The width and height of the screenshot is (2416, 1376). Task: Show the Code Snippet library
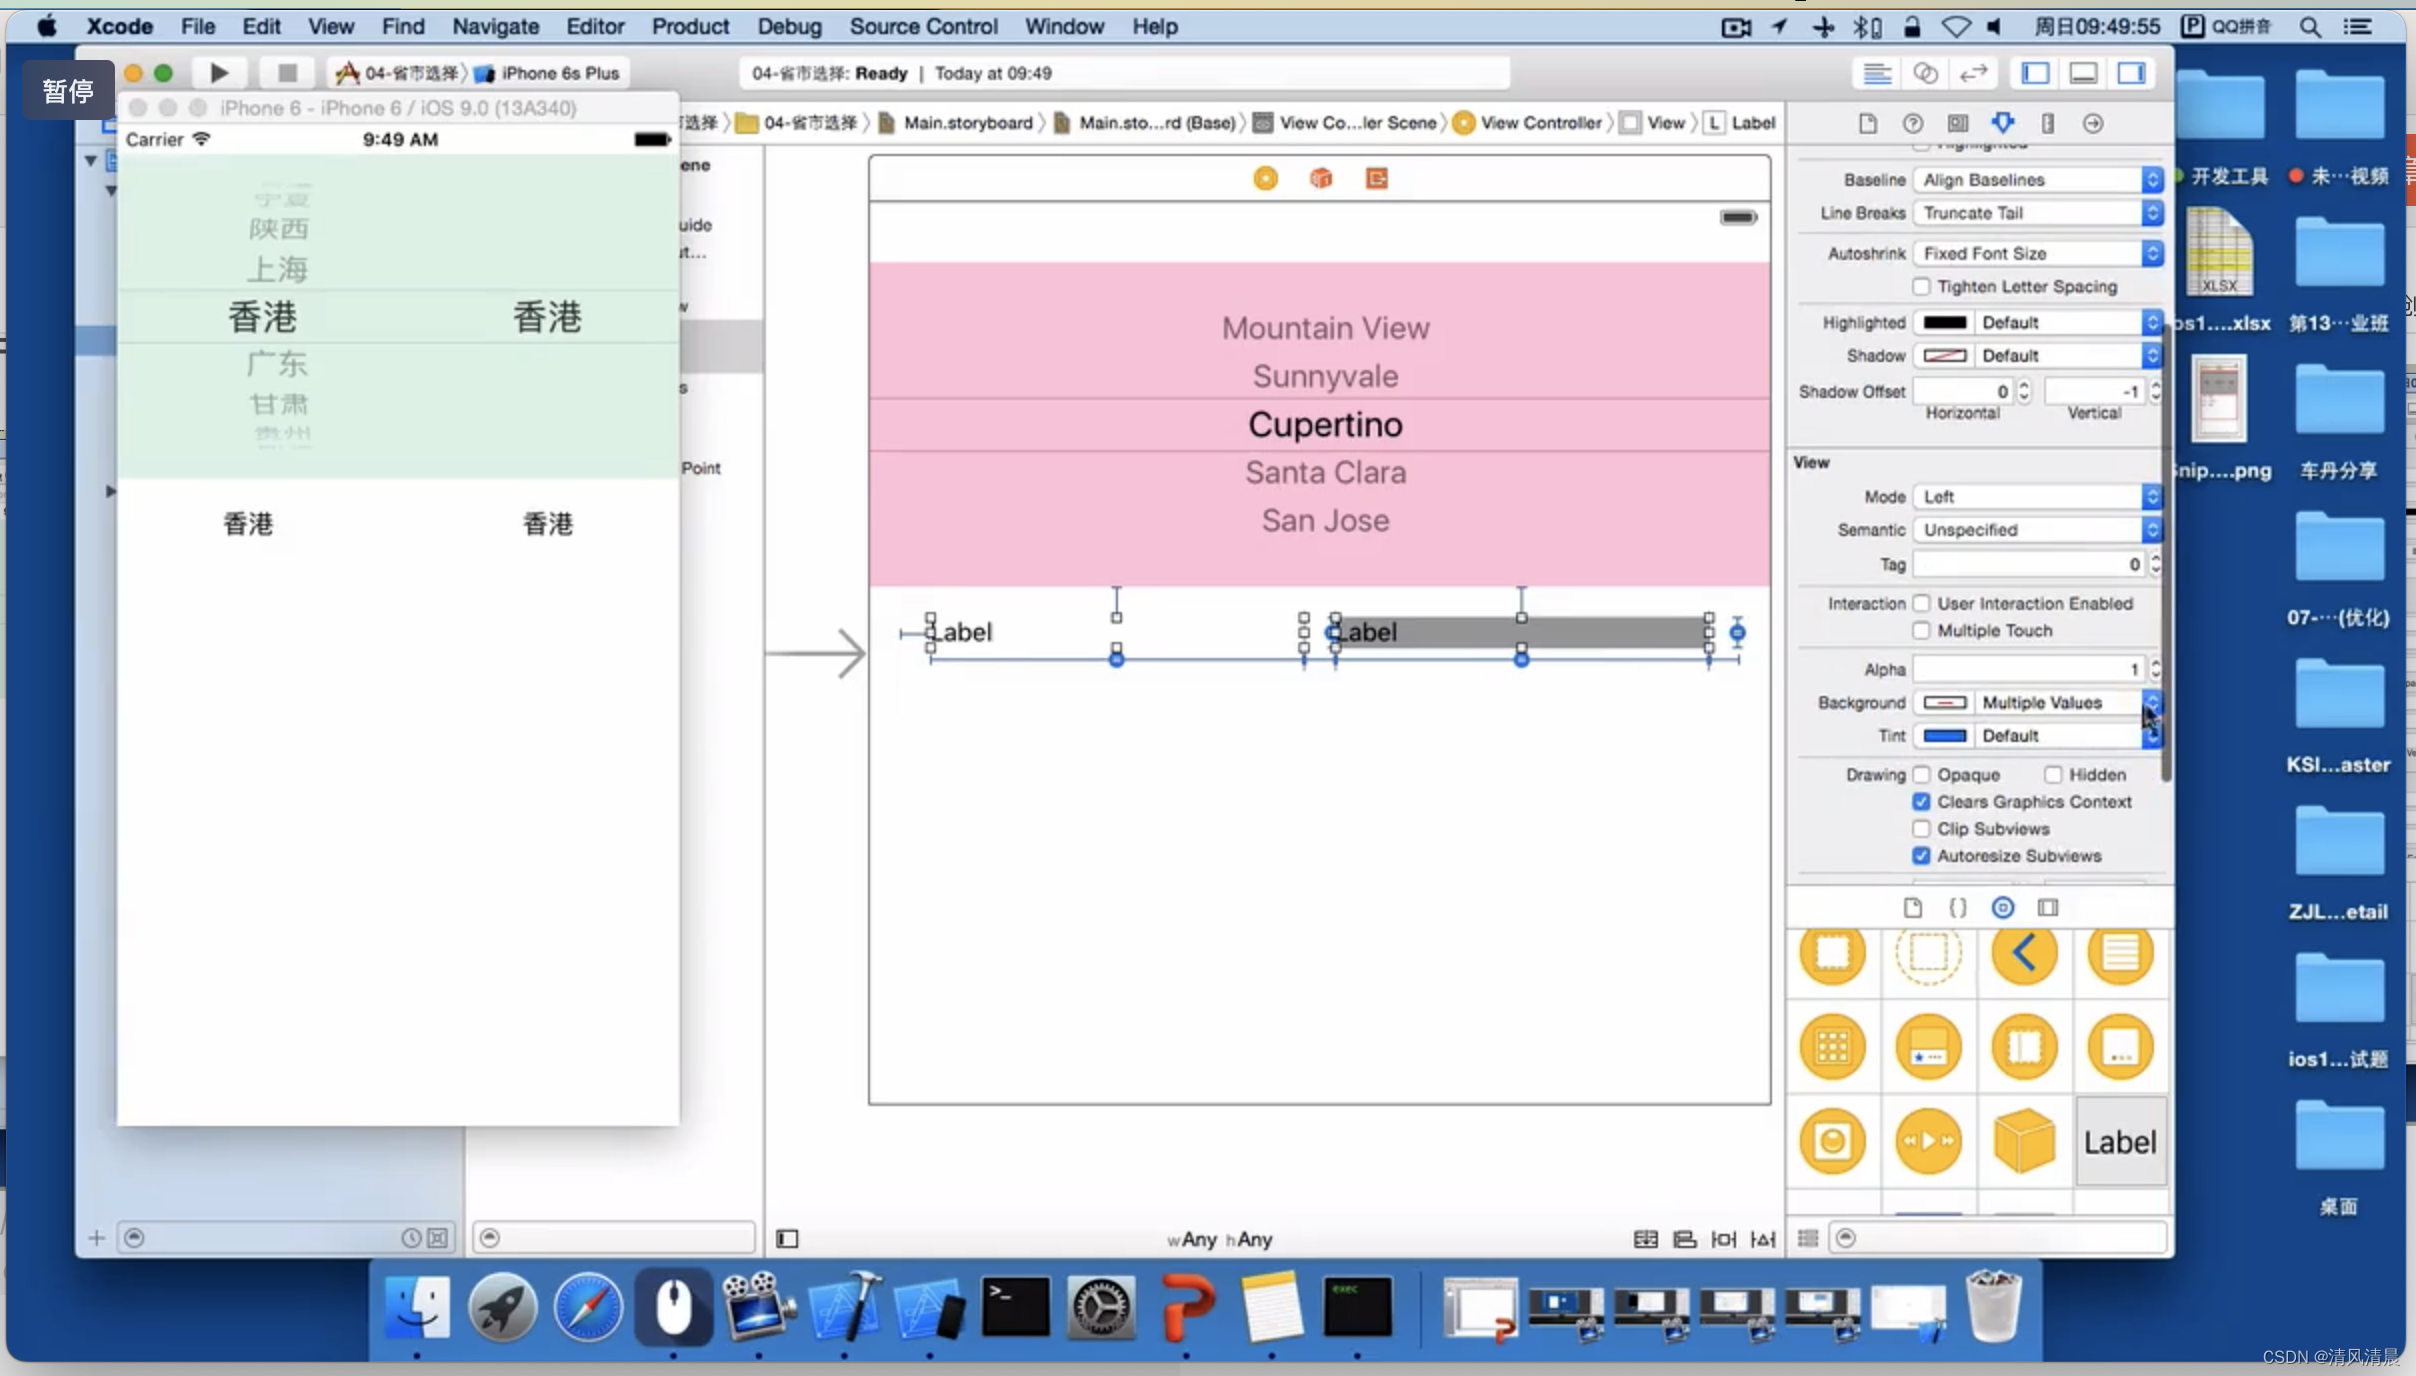pyautogui.click(x=1958, y=907)
